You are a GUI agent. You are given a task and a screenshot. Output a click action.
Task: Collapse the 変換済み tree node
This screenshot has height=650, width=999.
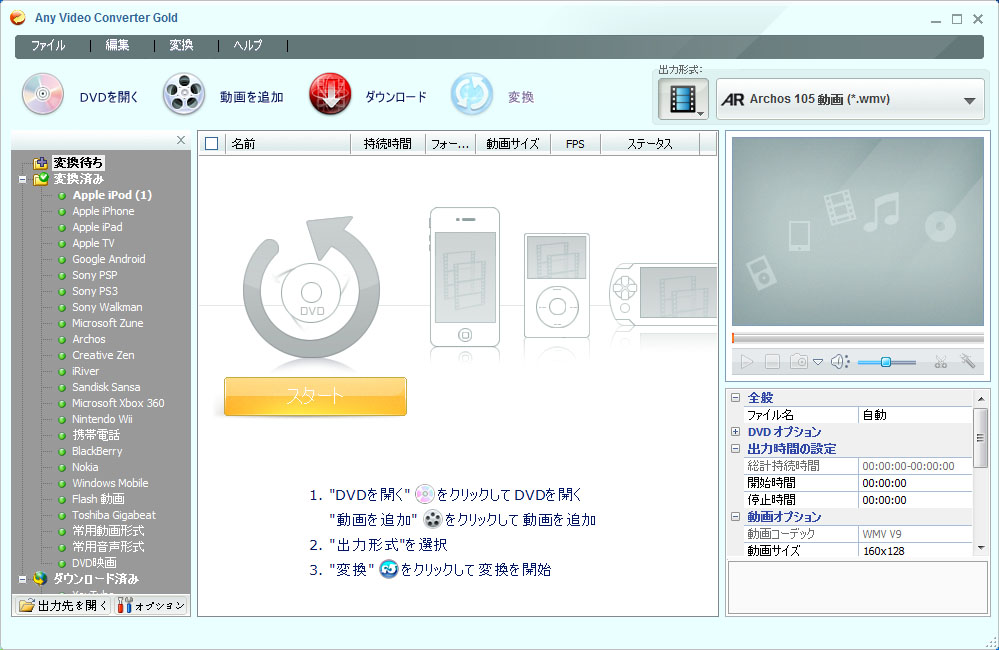[x=22, y=180]
